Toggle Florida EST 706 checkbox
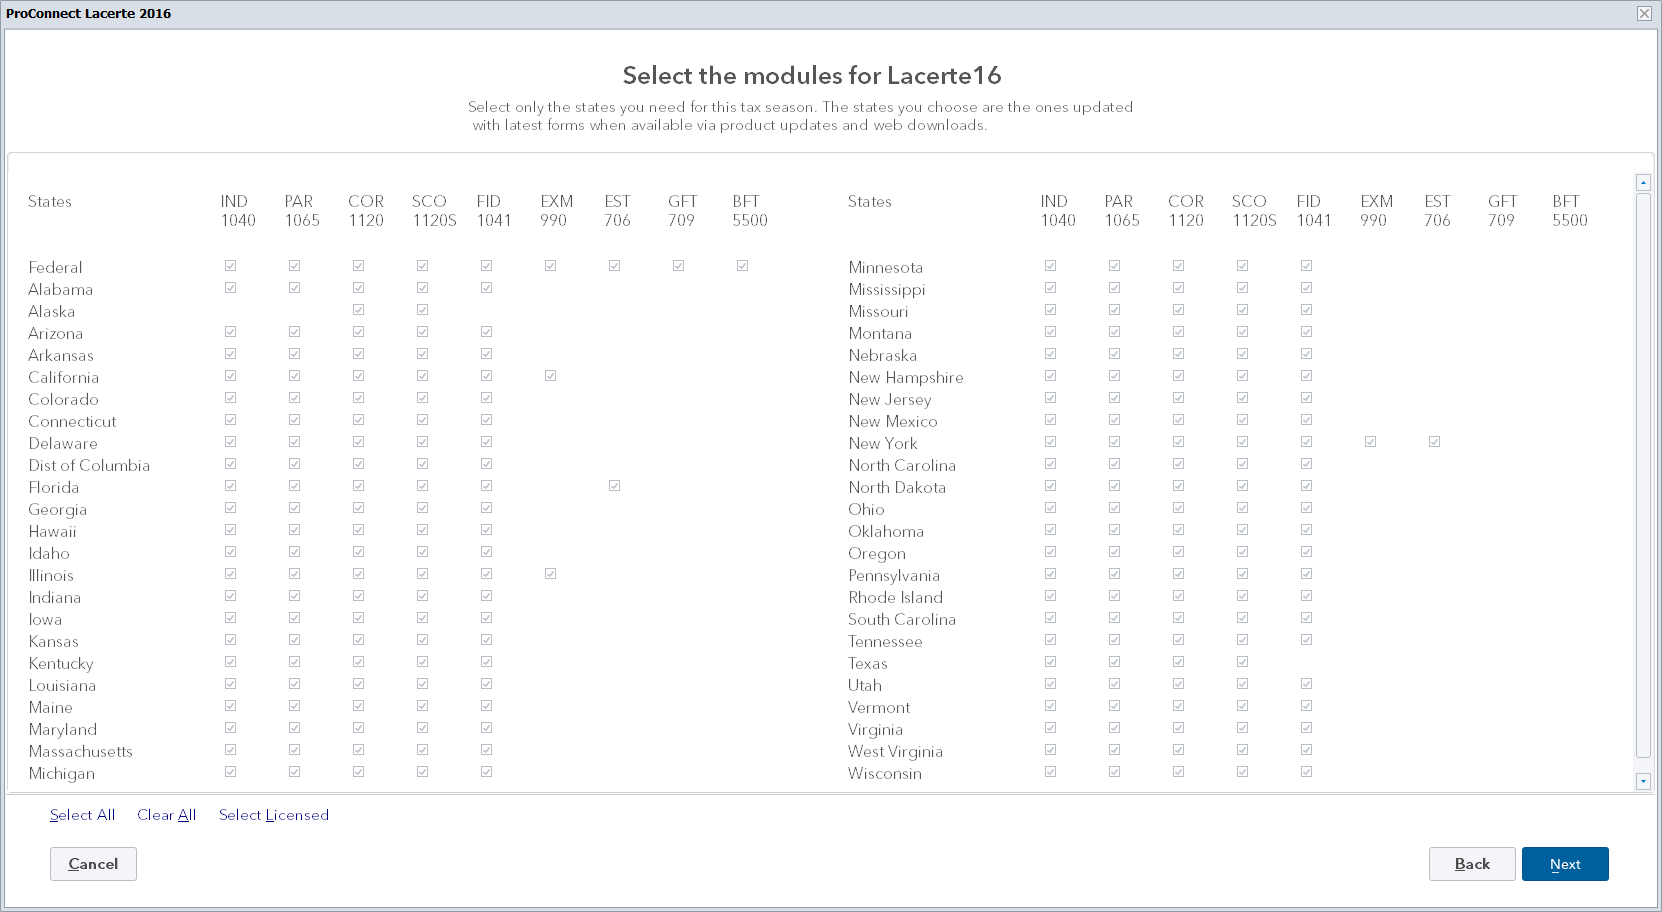Image resolution: width=1662 pixels, height=912 pixels. 615,486
